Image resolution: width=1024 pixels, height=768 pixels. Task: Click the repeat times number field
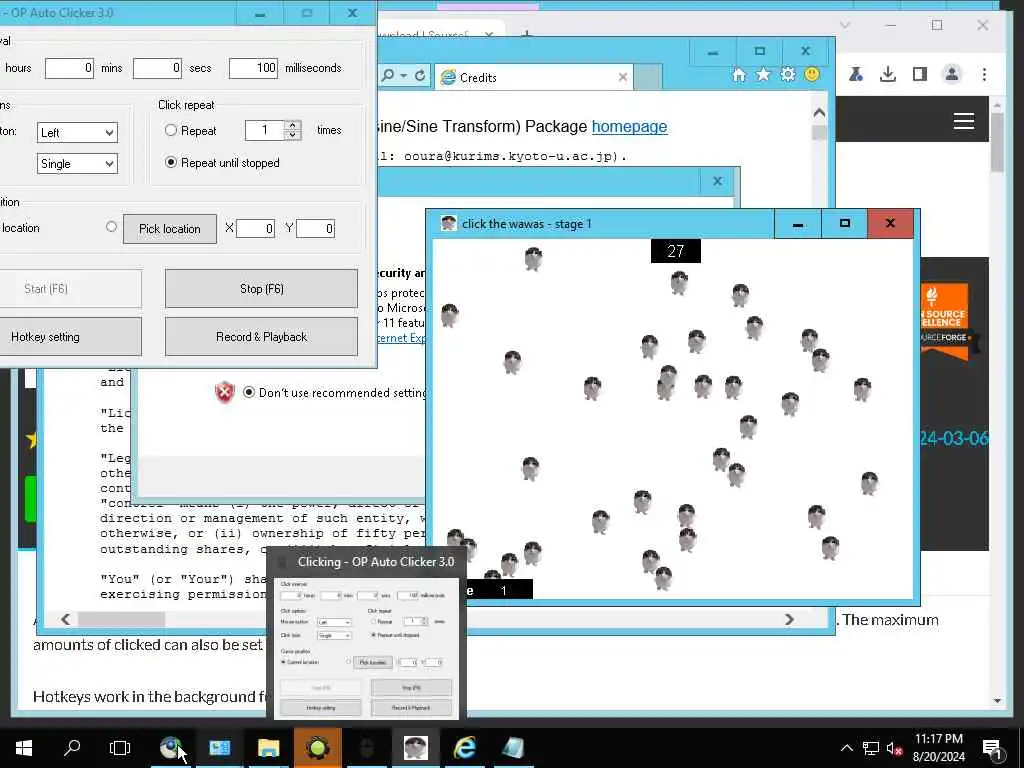coord(265,130)
